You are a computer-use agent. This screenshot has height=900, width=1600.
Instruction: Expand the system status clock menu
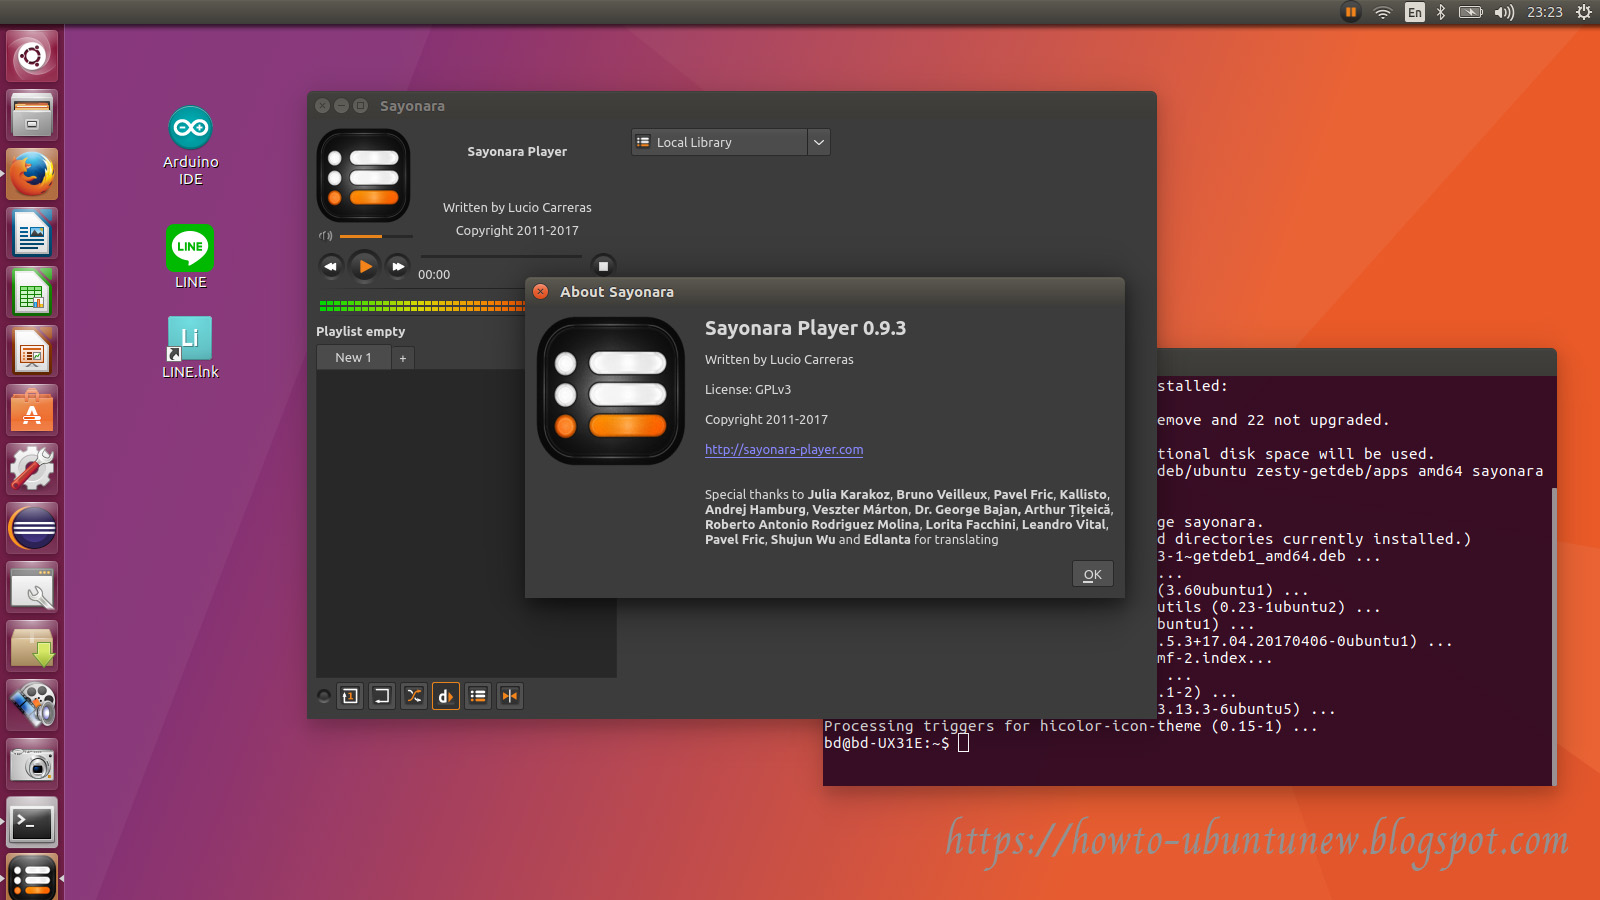pos(1543,12)
